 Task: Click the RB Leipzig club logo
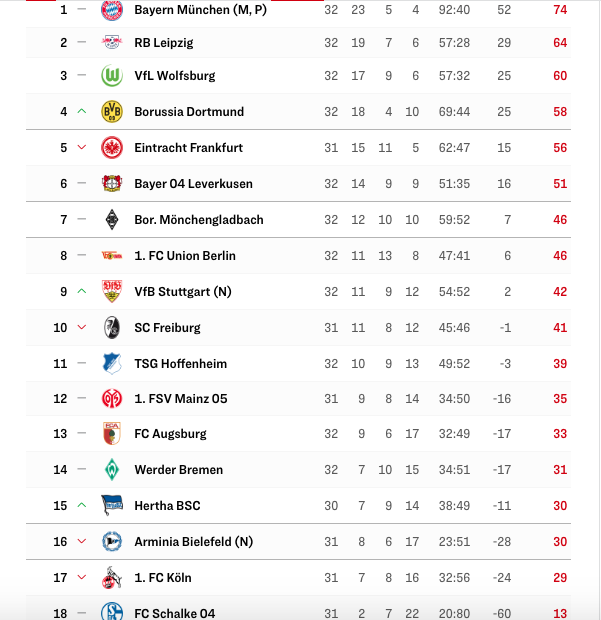point(112,42)
